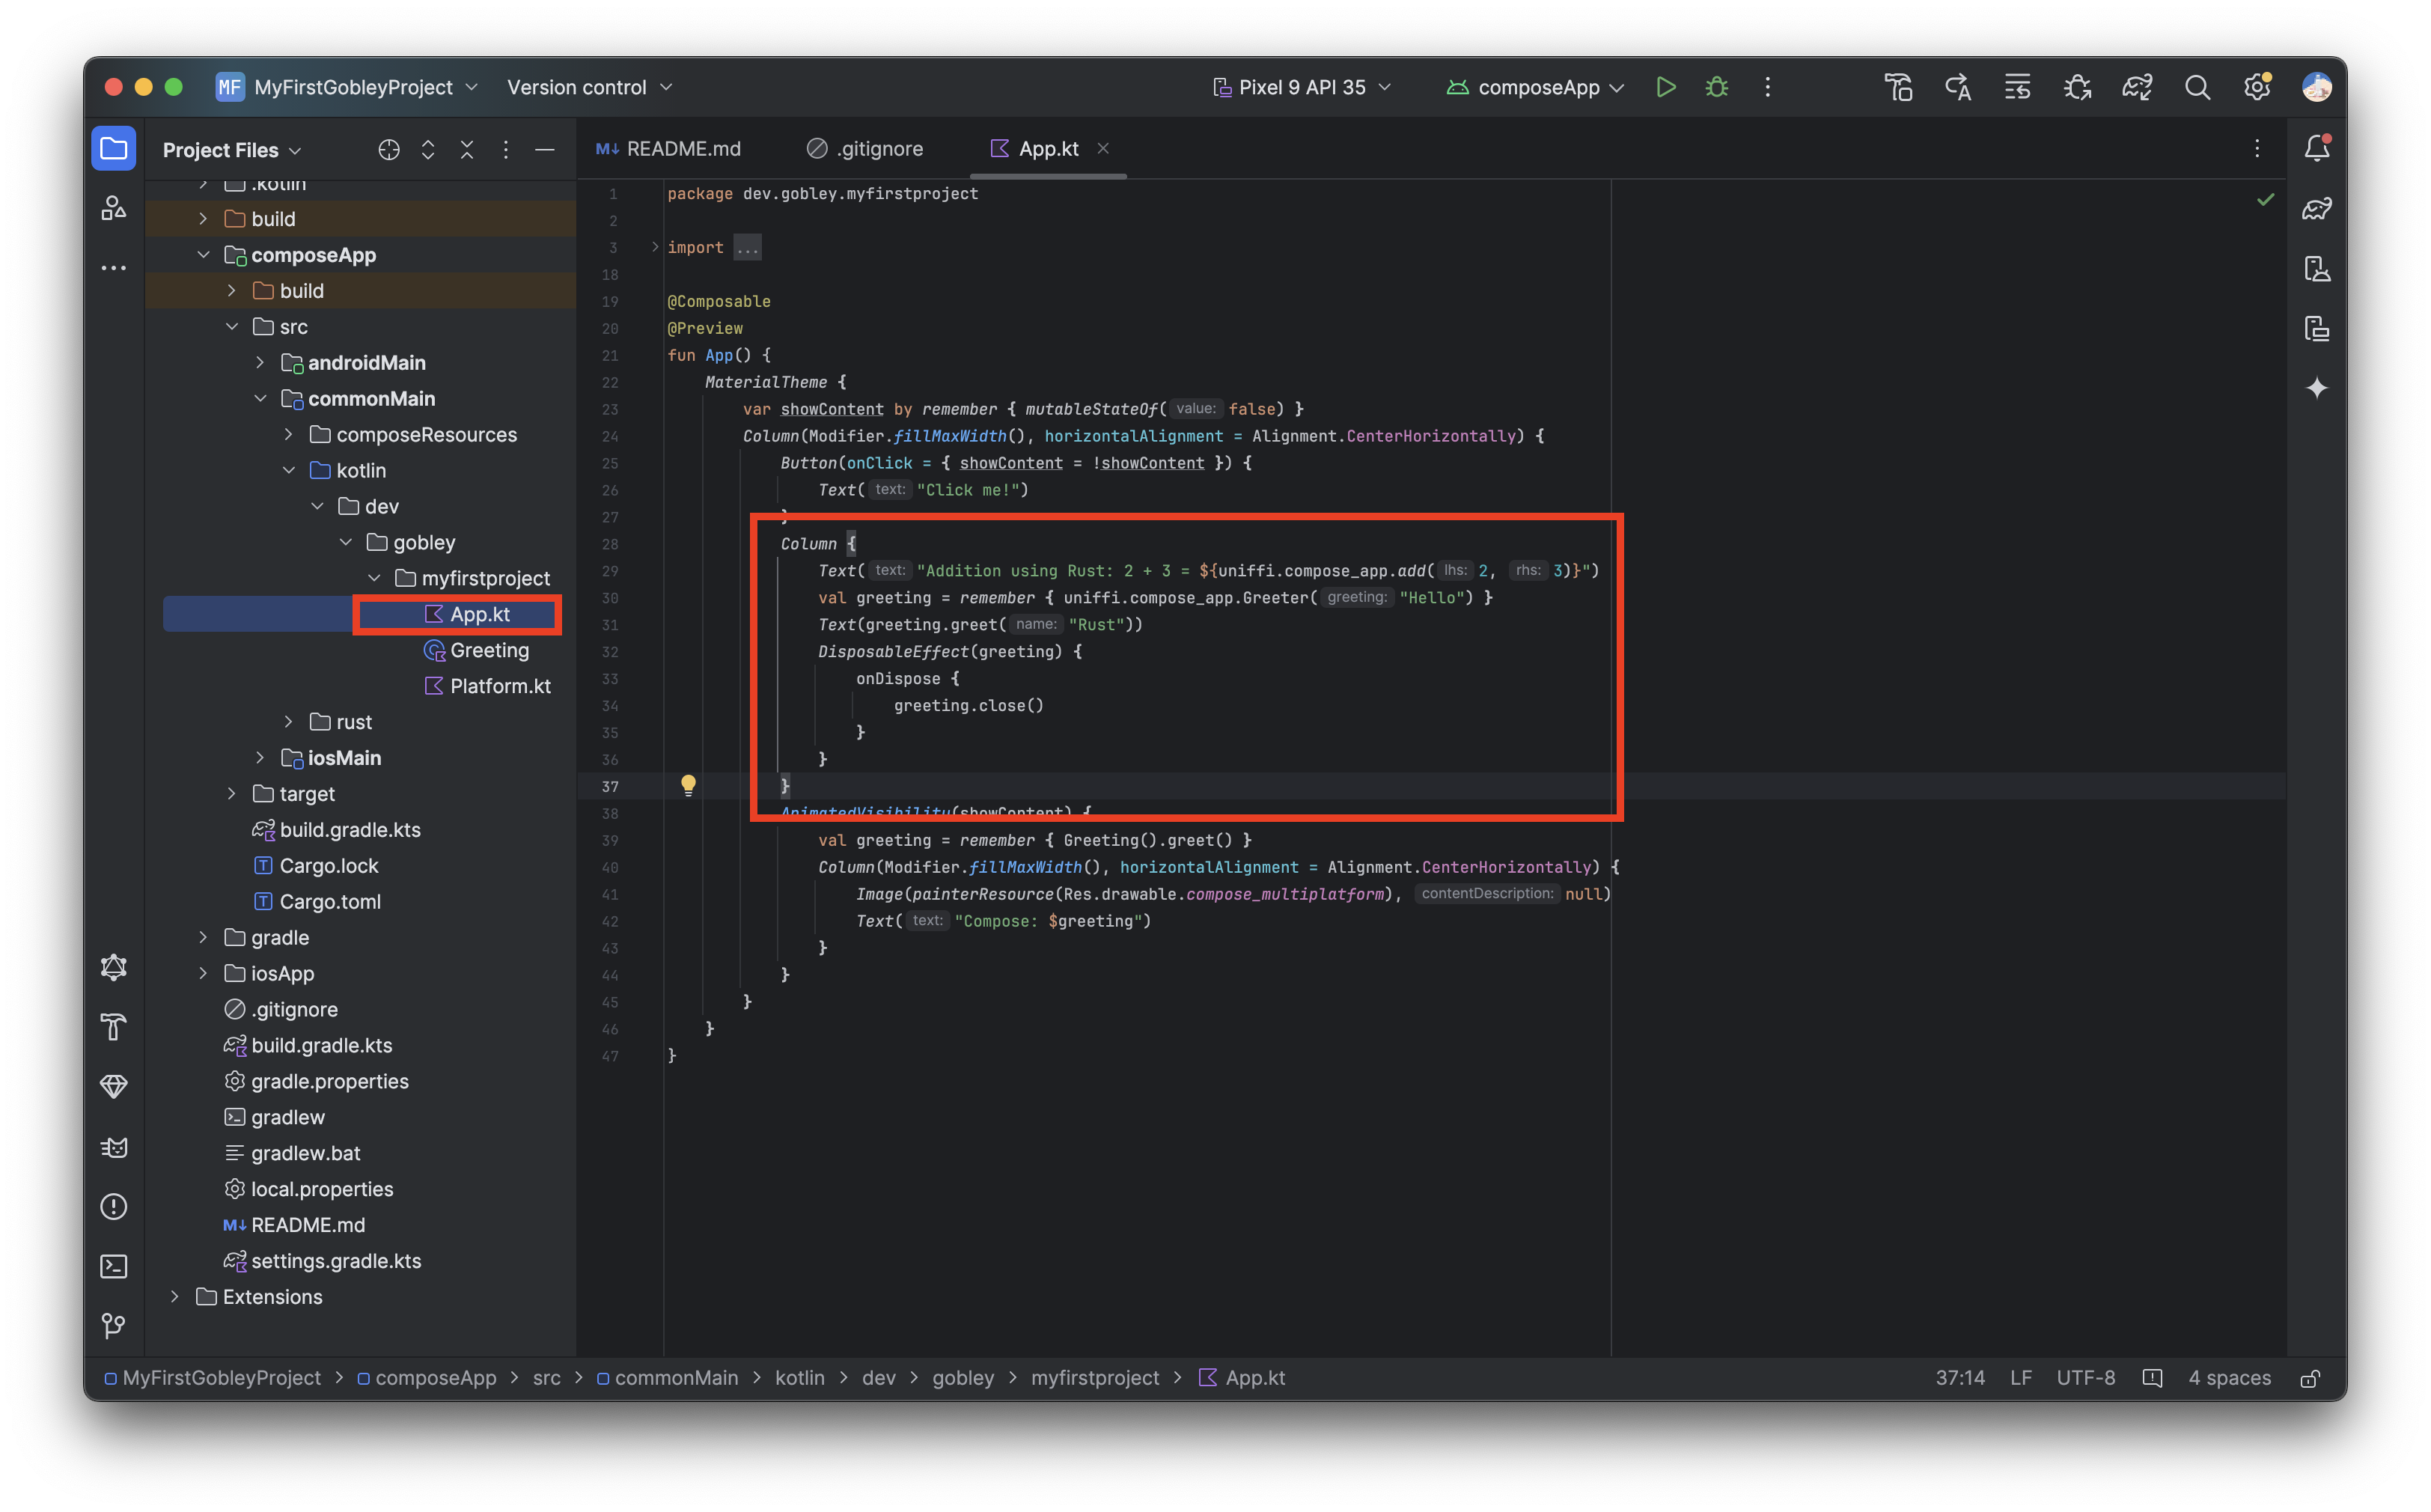Image resolution: width=2431 pixels, height=1512 pixels.
Task: Open MyFirstGobleyProject project dropdown
Action: [x=348, y=87]
